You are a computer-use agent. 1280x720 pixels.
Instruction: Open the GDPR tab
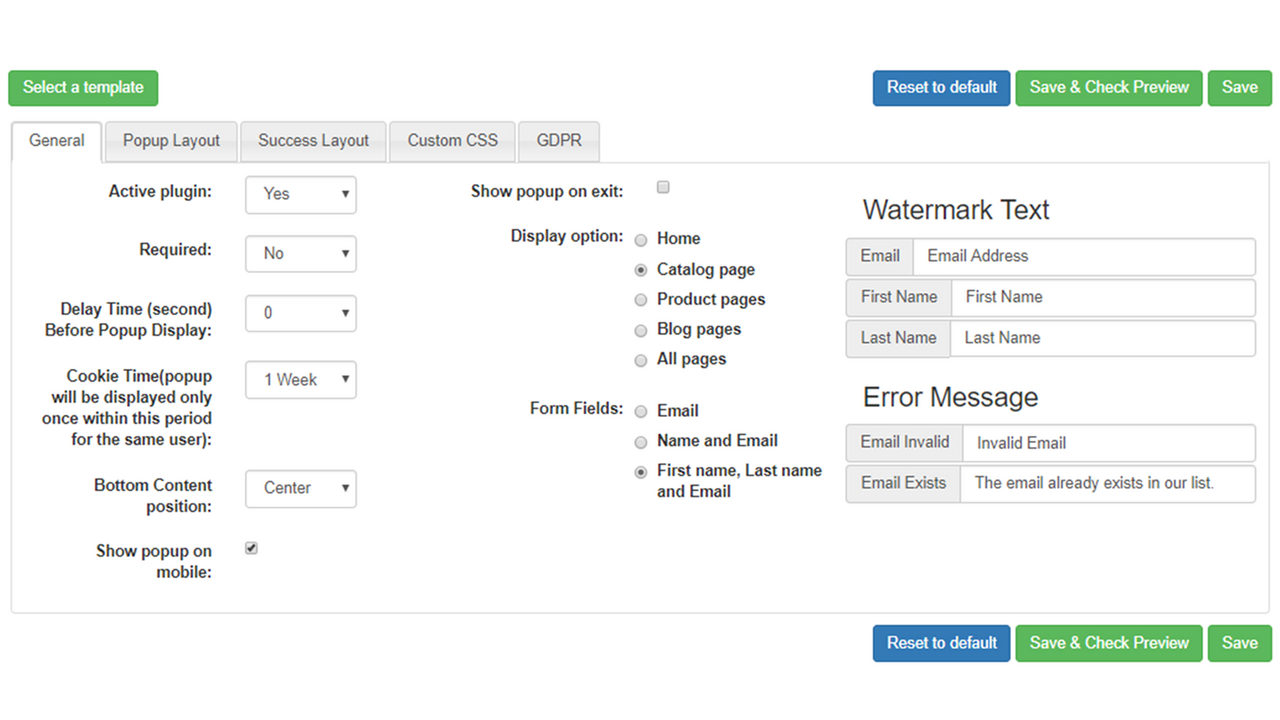click(x=559, y=141)
